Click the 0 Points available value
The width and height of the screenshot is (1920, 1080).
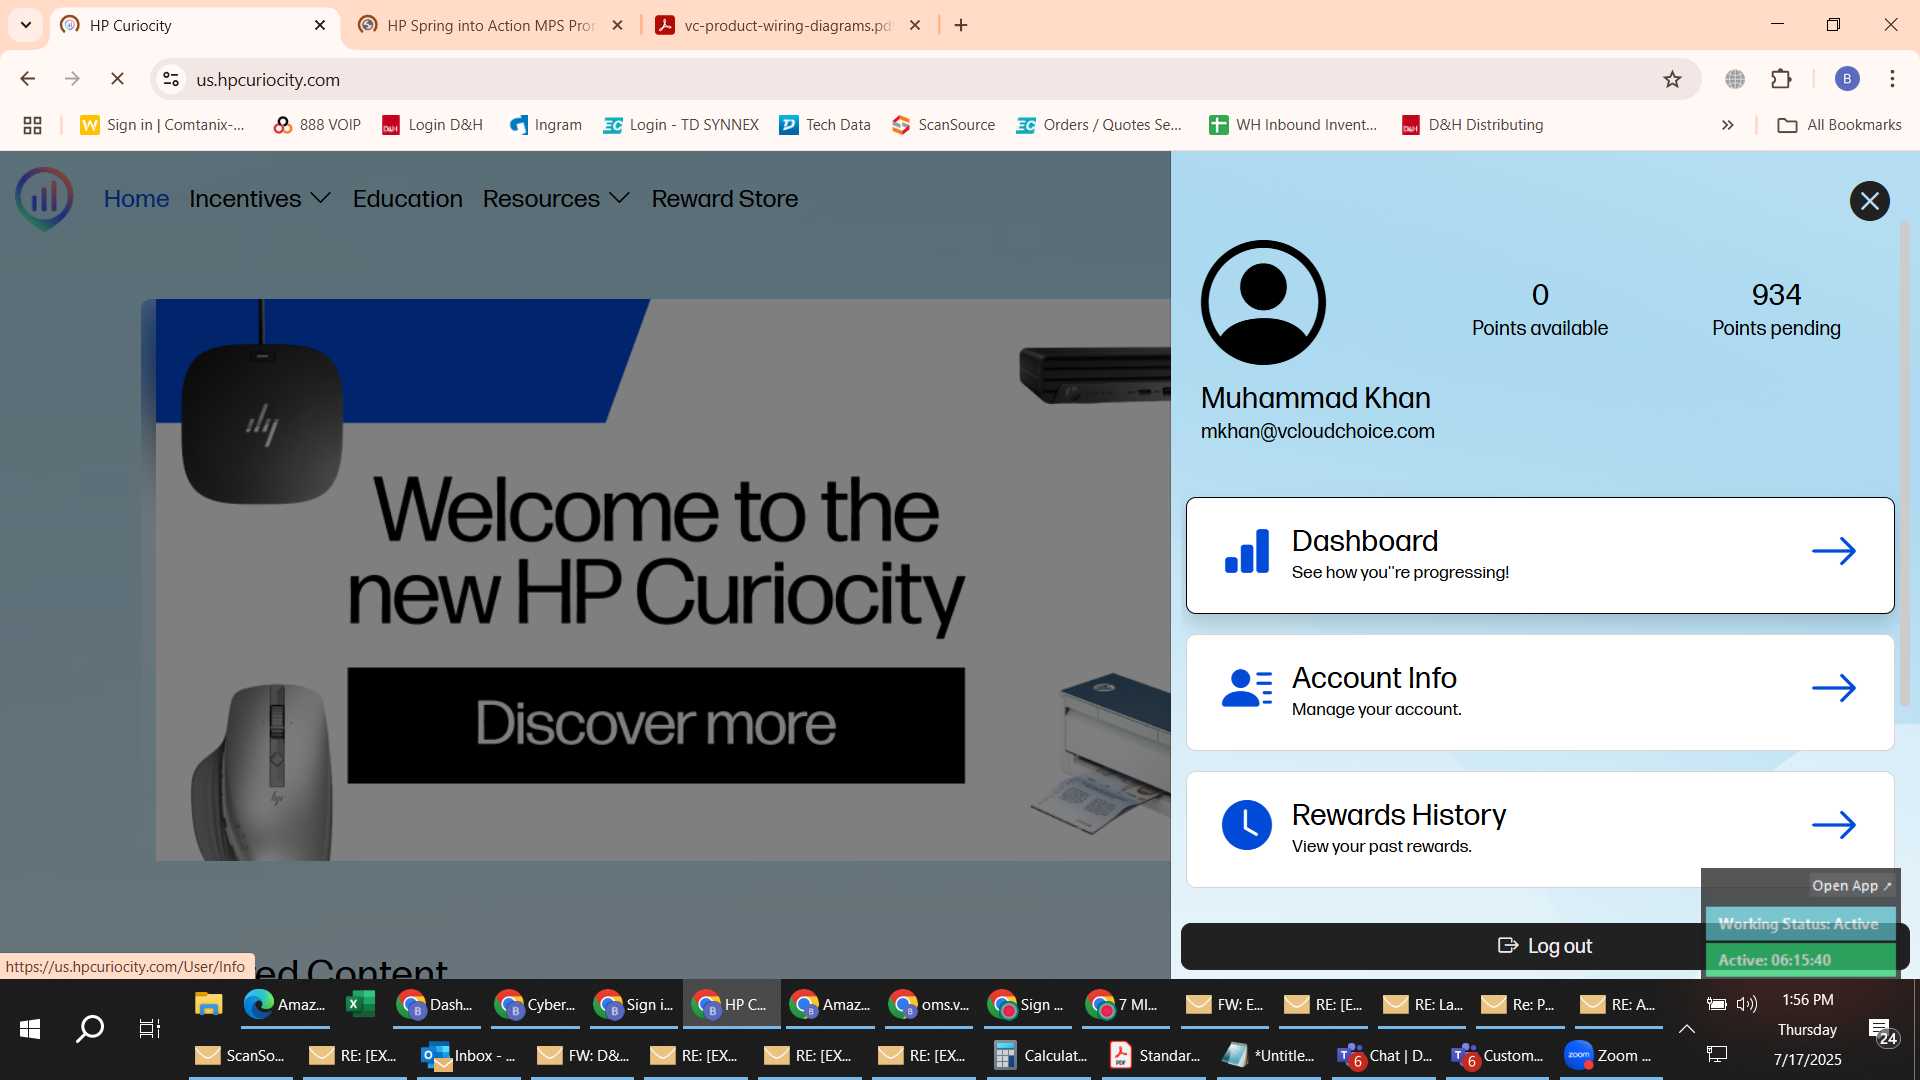pos(1540,295)
